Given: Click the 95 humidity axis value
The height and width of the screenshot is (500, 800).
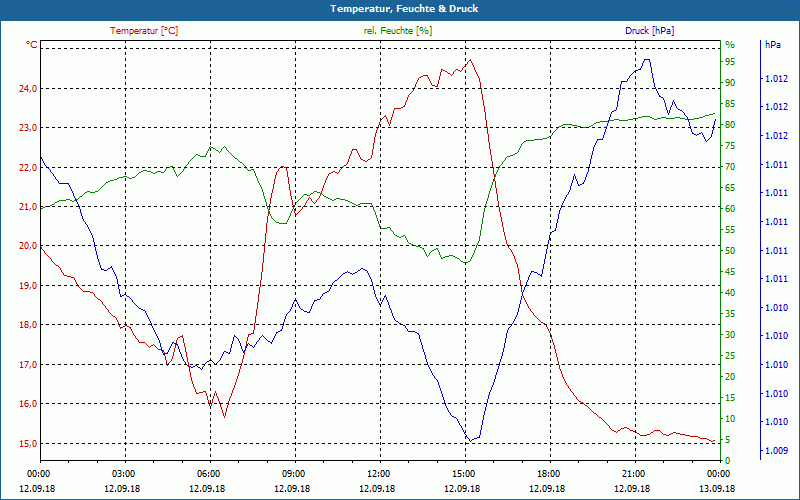Looking at the screenshot, I should pyautogui.click(x=730, y=62).
